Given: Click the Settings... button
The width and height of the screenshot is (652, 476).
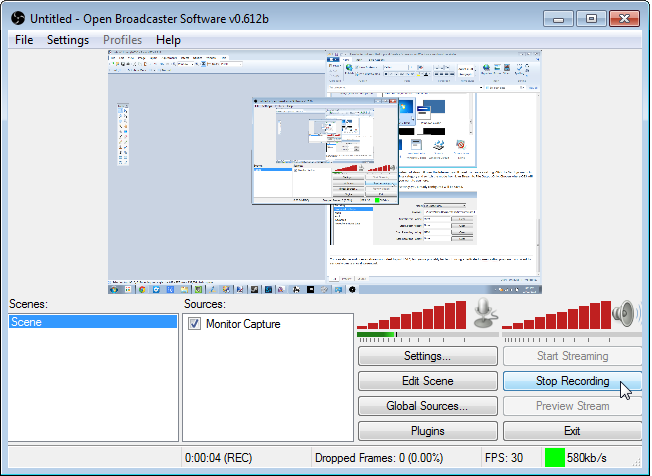Looking at the screenshot, I should click(427, 356).
